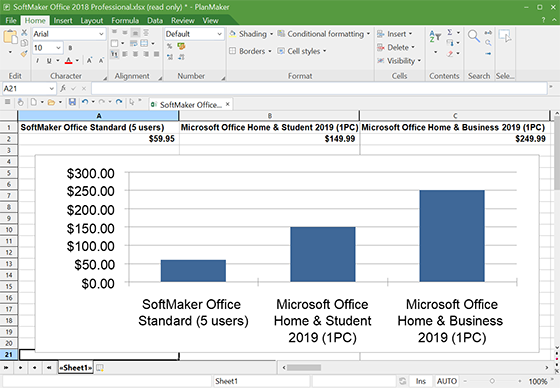
Task: Open the Conditional formatting dropdown
Action: point(324,34)
